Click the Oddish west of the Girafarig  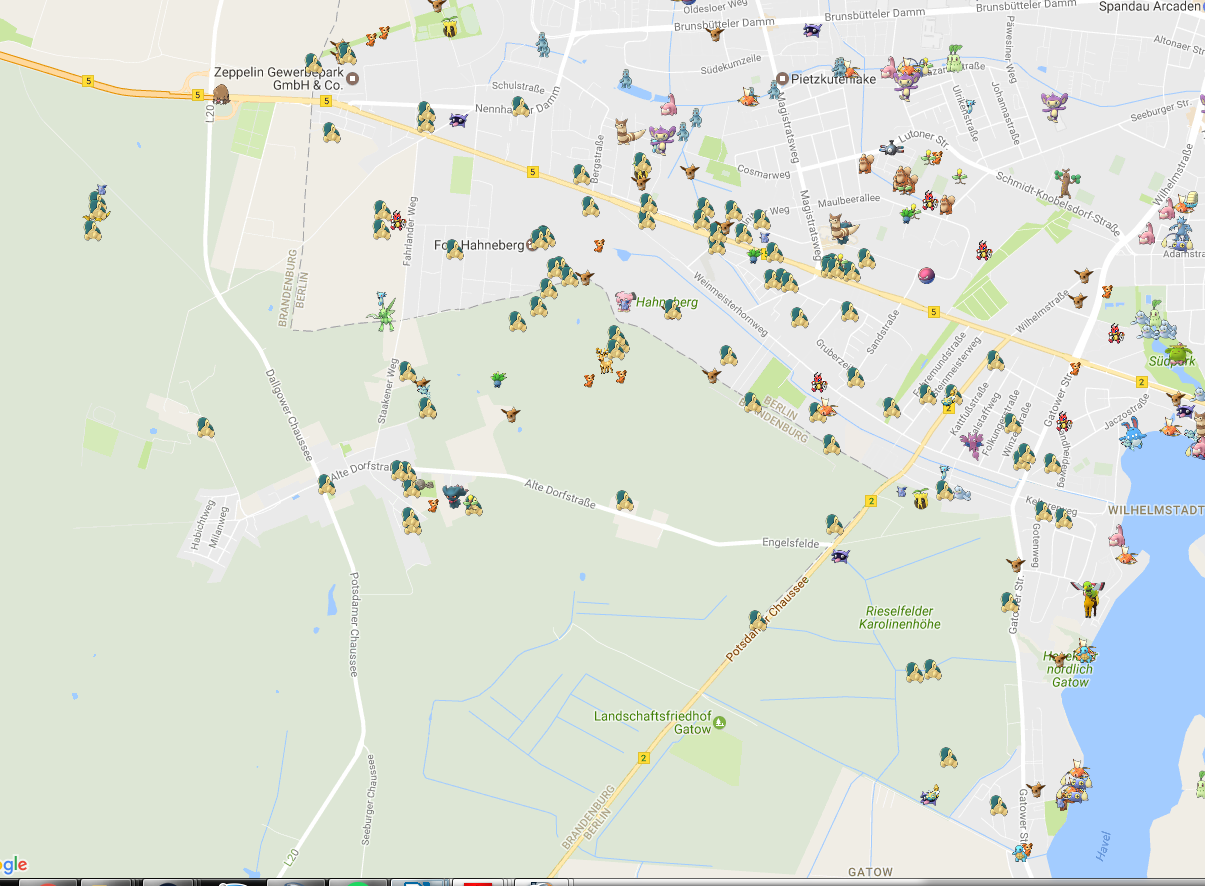point(497,378)
